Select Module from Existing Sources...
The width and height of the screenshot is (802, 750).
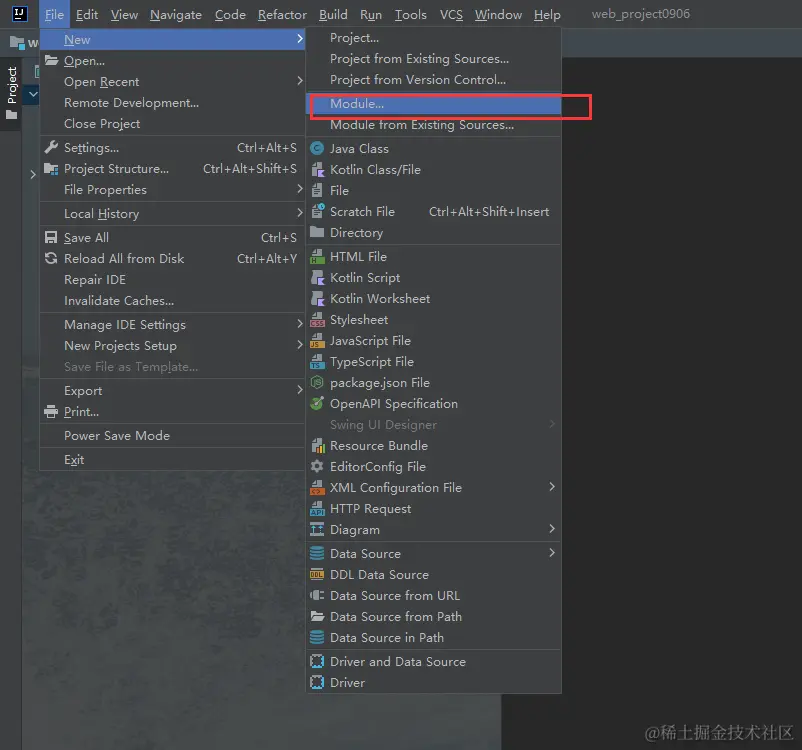[x=434, y=125]
